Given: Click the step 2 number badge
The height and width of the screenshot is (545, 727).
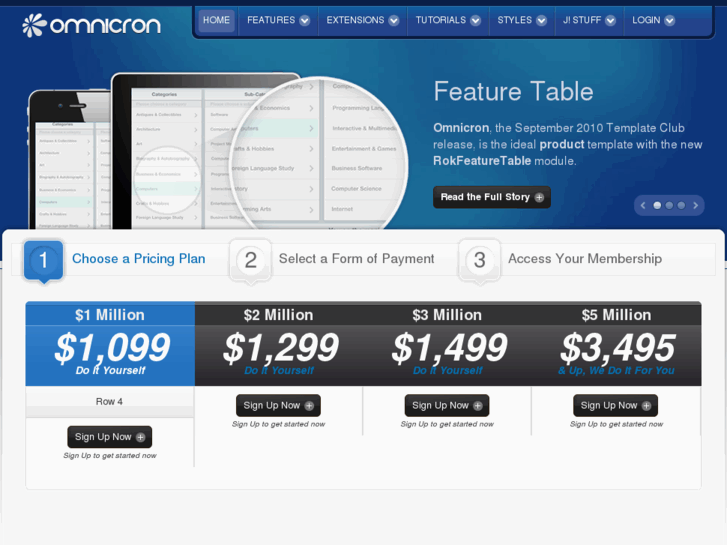Looking at the screenshot, I should click(x=250, y=261).
